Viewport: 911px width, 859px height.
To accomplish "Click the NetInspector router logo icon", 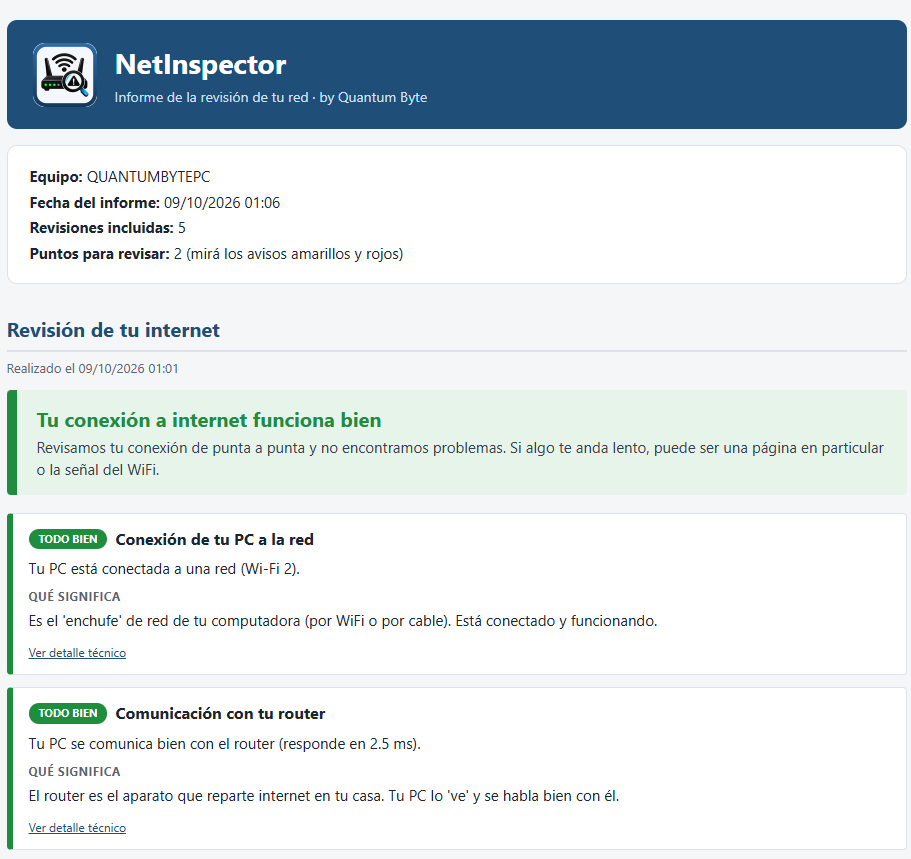I will click(x=64, y=75).
